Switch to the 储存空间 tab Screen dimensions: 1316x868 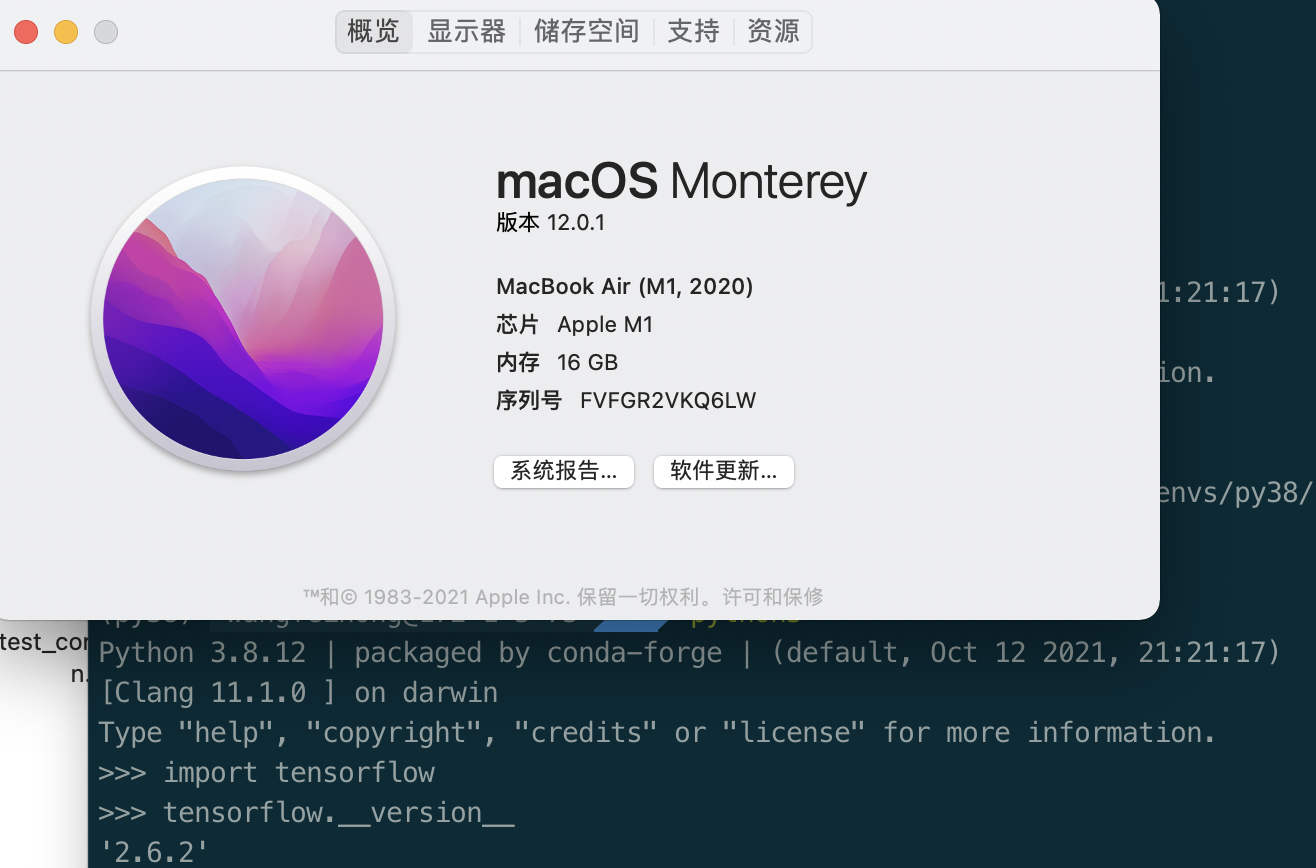586,31
